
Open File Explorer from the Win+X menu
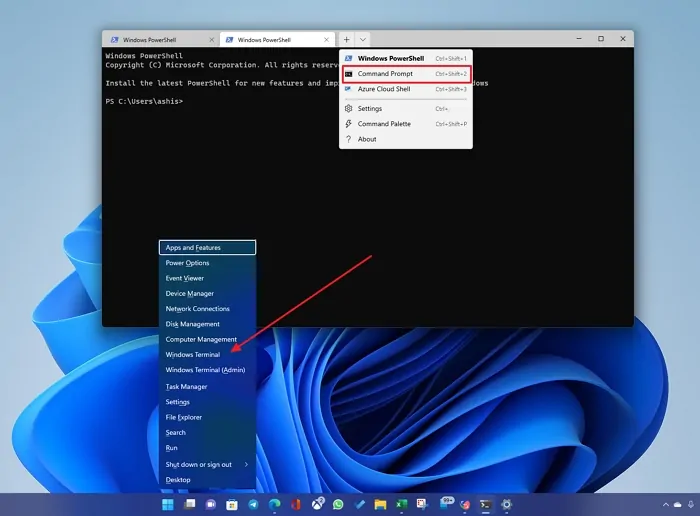pos(207,417)
